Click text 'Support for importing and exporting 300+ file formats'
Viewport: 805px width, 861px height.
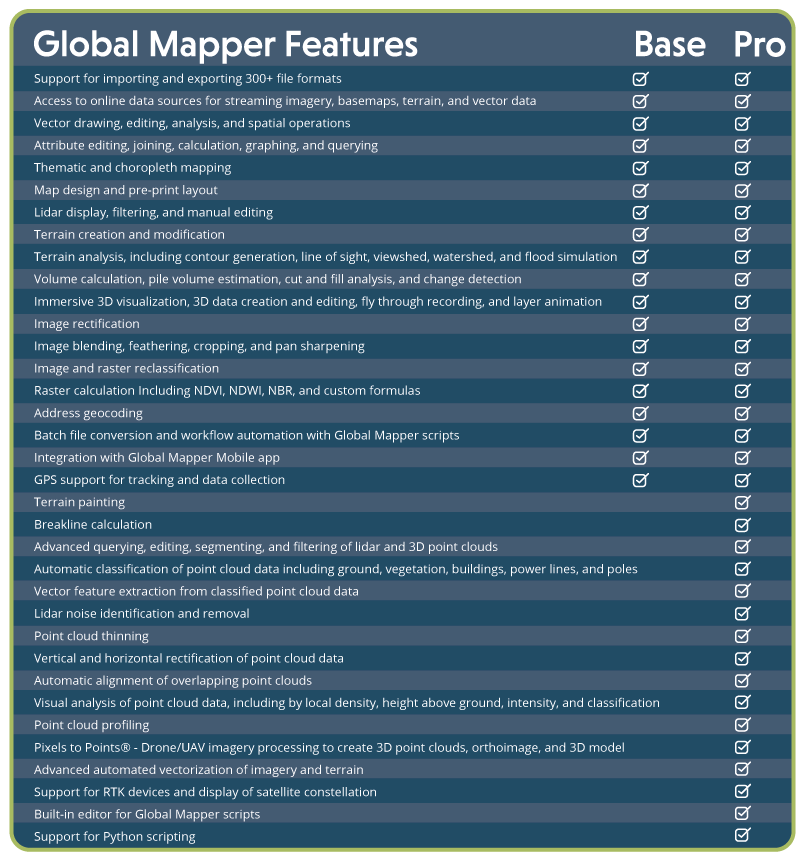pos(188,79)
